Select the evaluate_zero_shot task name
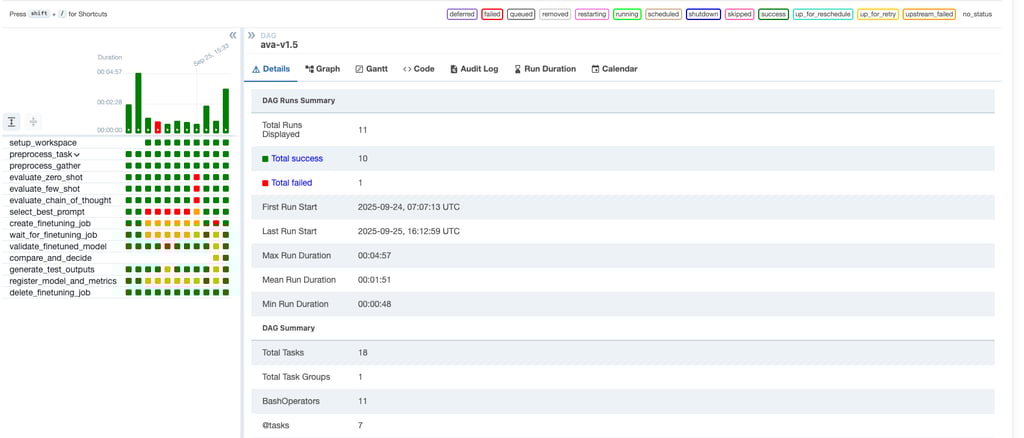This screenshot has width=1024, height=438. [x=46, y=178]
